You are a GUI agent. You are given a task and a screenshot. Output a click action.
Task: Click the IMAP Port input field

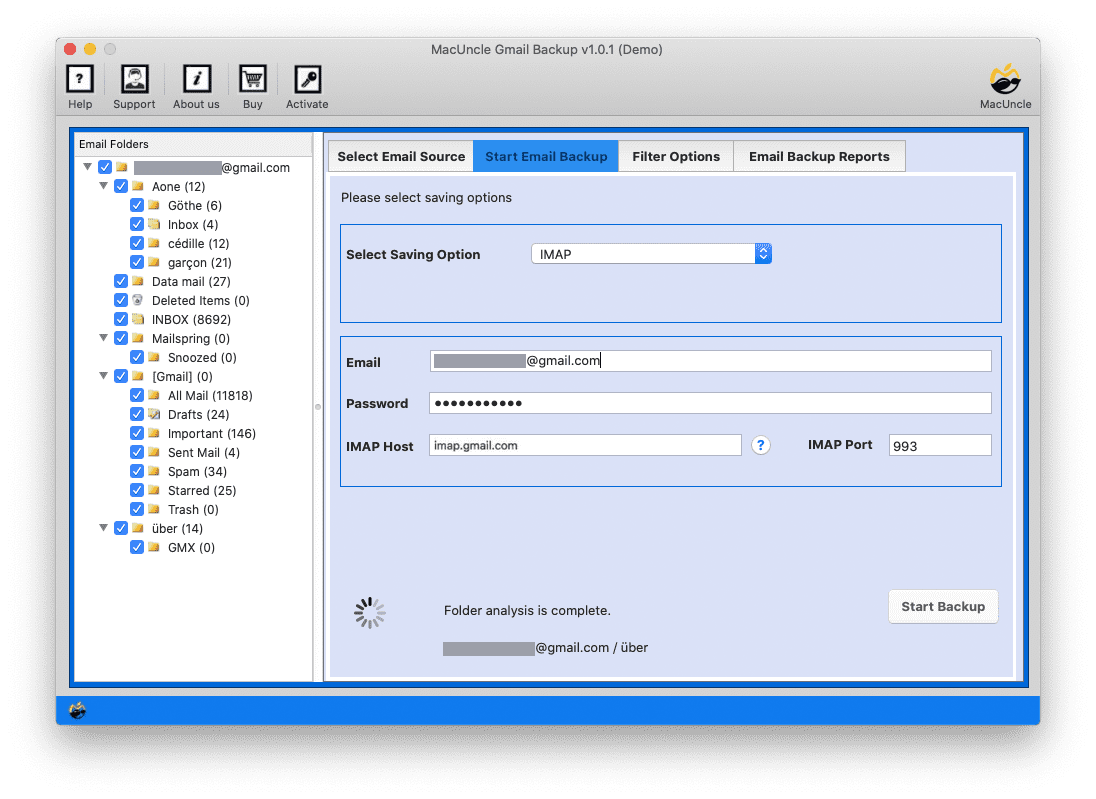tap(940, 444)
